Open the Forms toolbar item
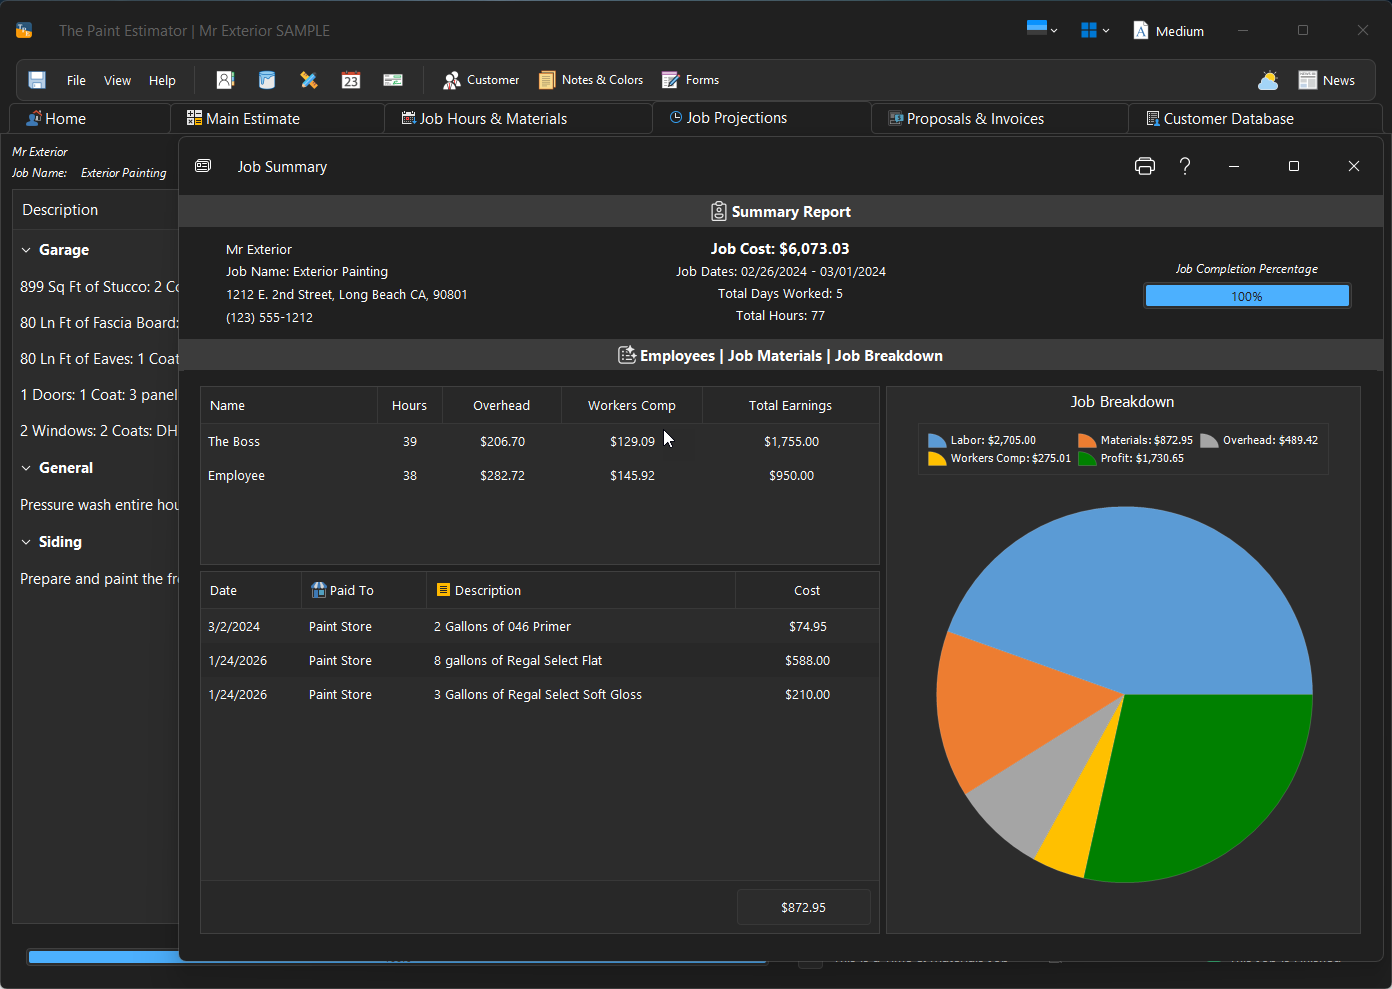The height and width of the screenshot is (989, 1392). [x=690, y=80]
